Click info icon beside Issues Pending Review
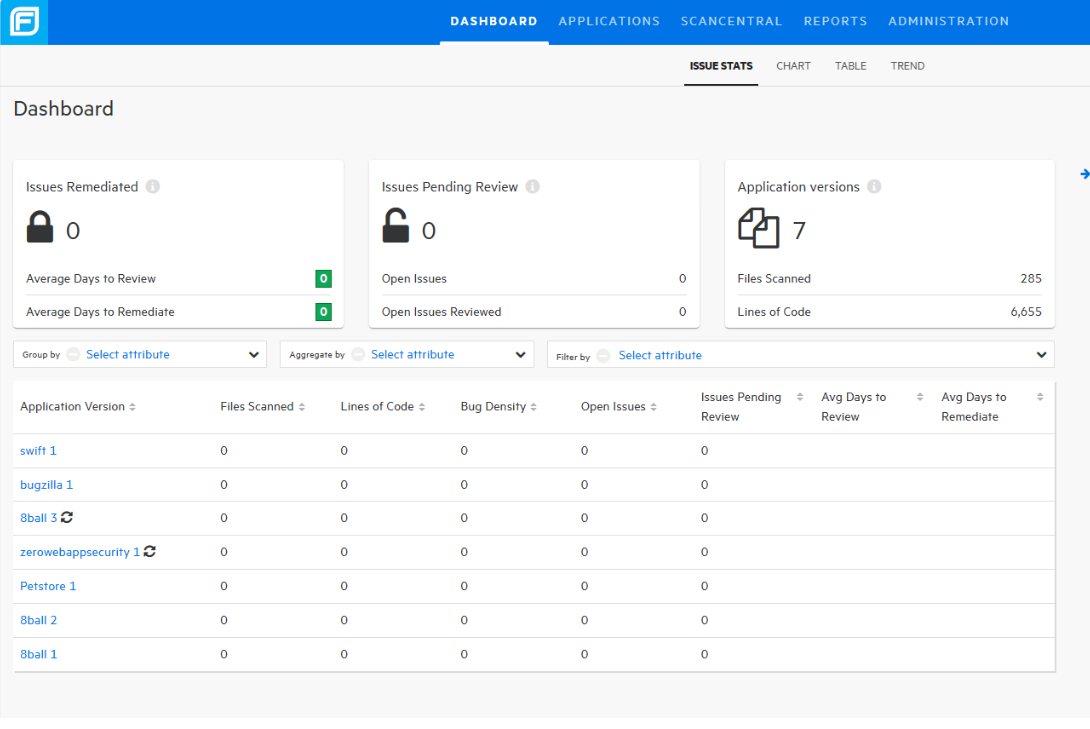The image size is (1090, 729). (533, 187)
